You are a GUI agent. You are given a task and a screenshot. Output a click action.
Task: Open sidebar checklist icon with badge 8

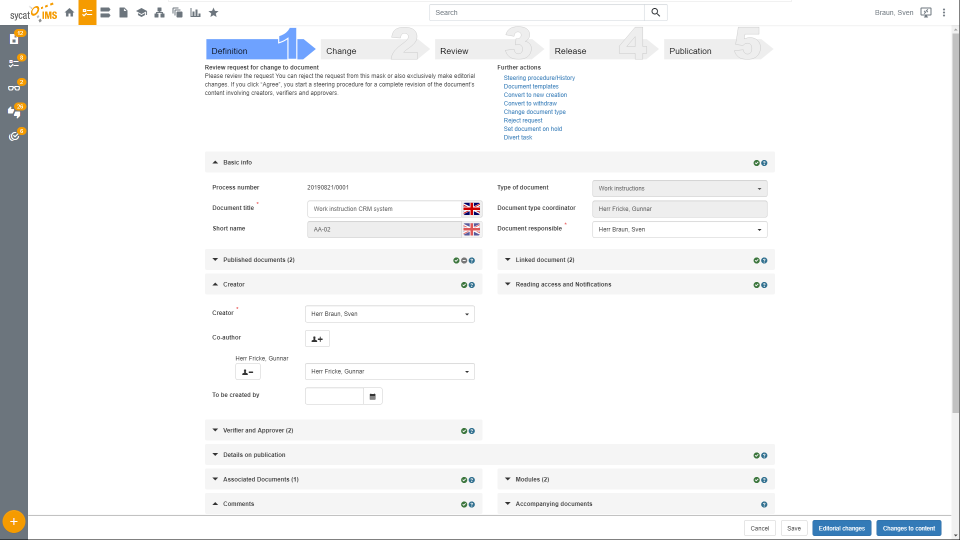tap(14, 63)
